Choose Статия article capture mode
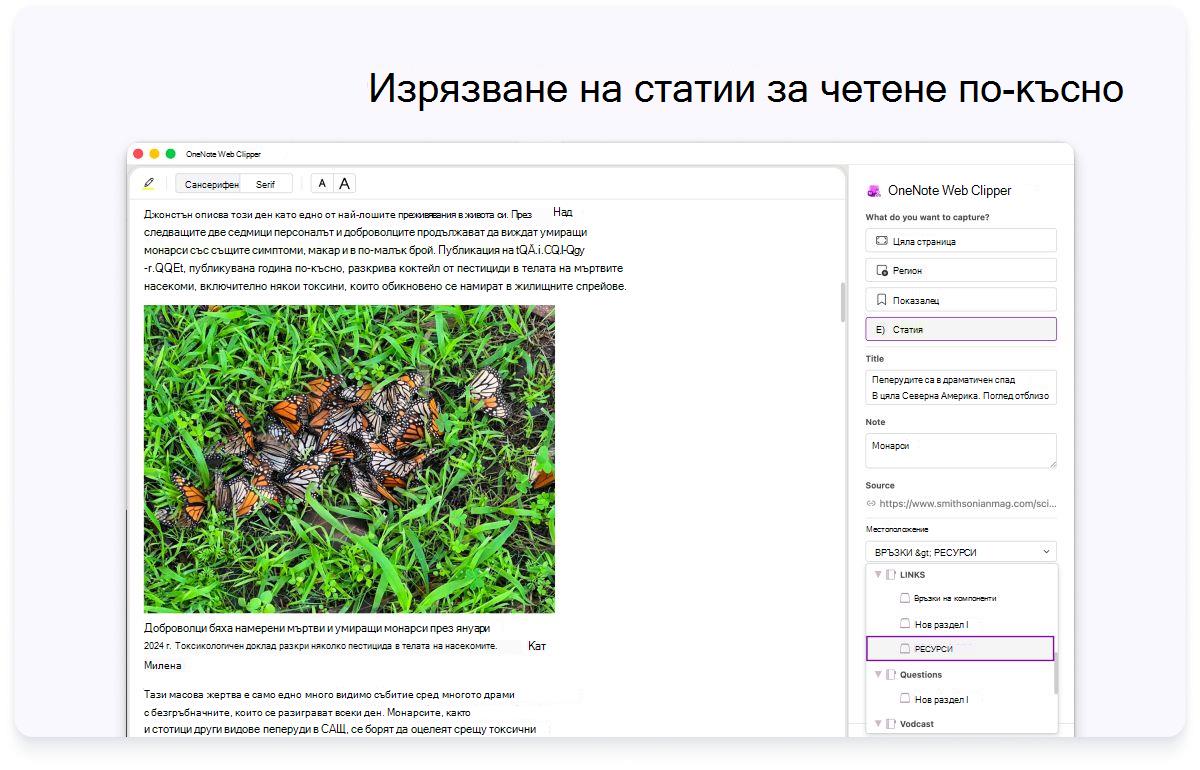This screenshot has height=770, width=1200. (x=961, y=329)
